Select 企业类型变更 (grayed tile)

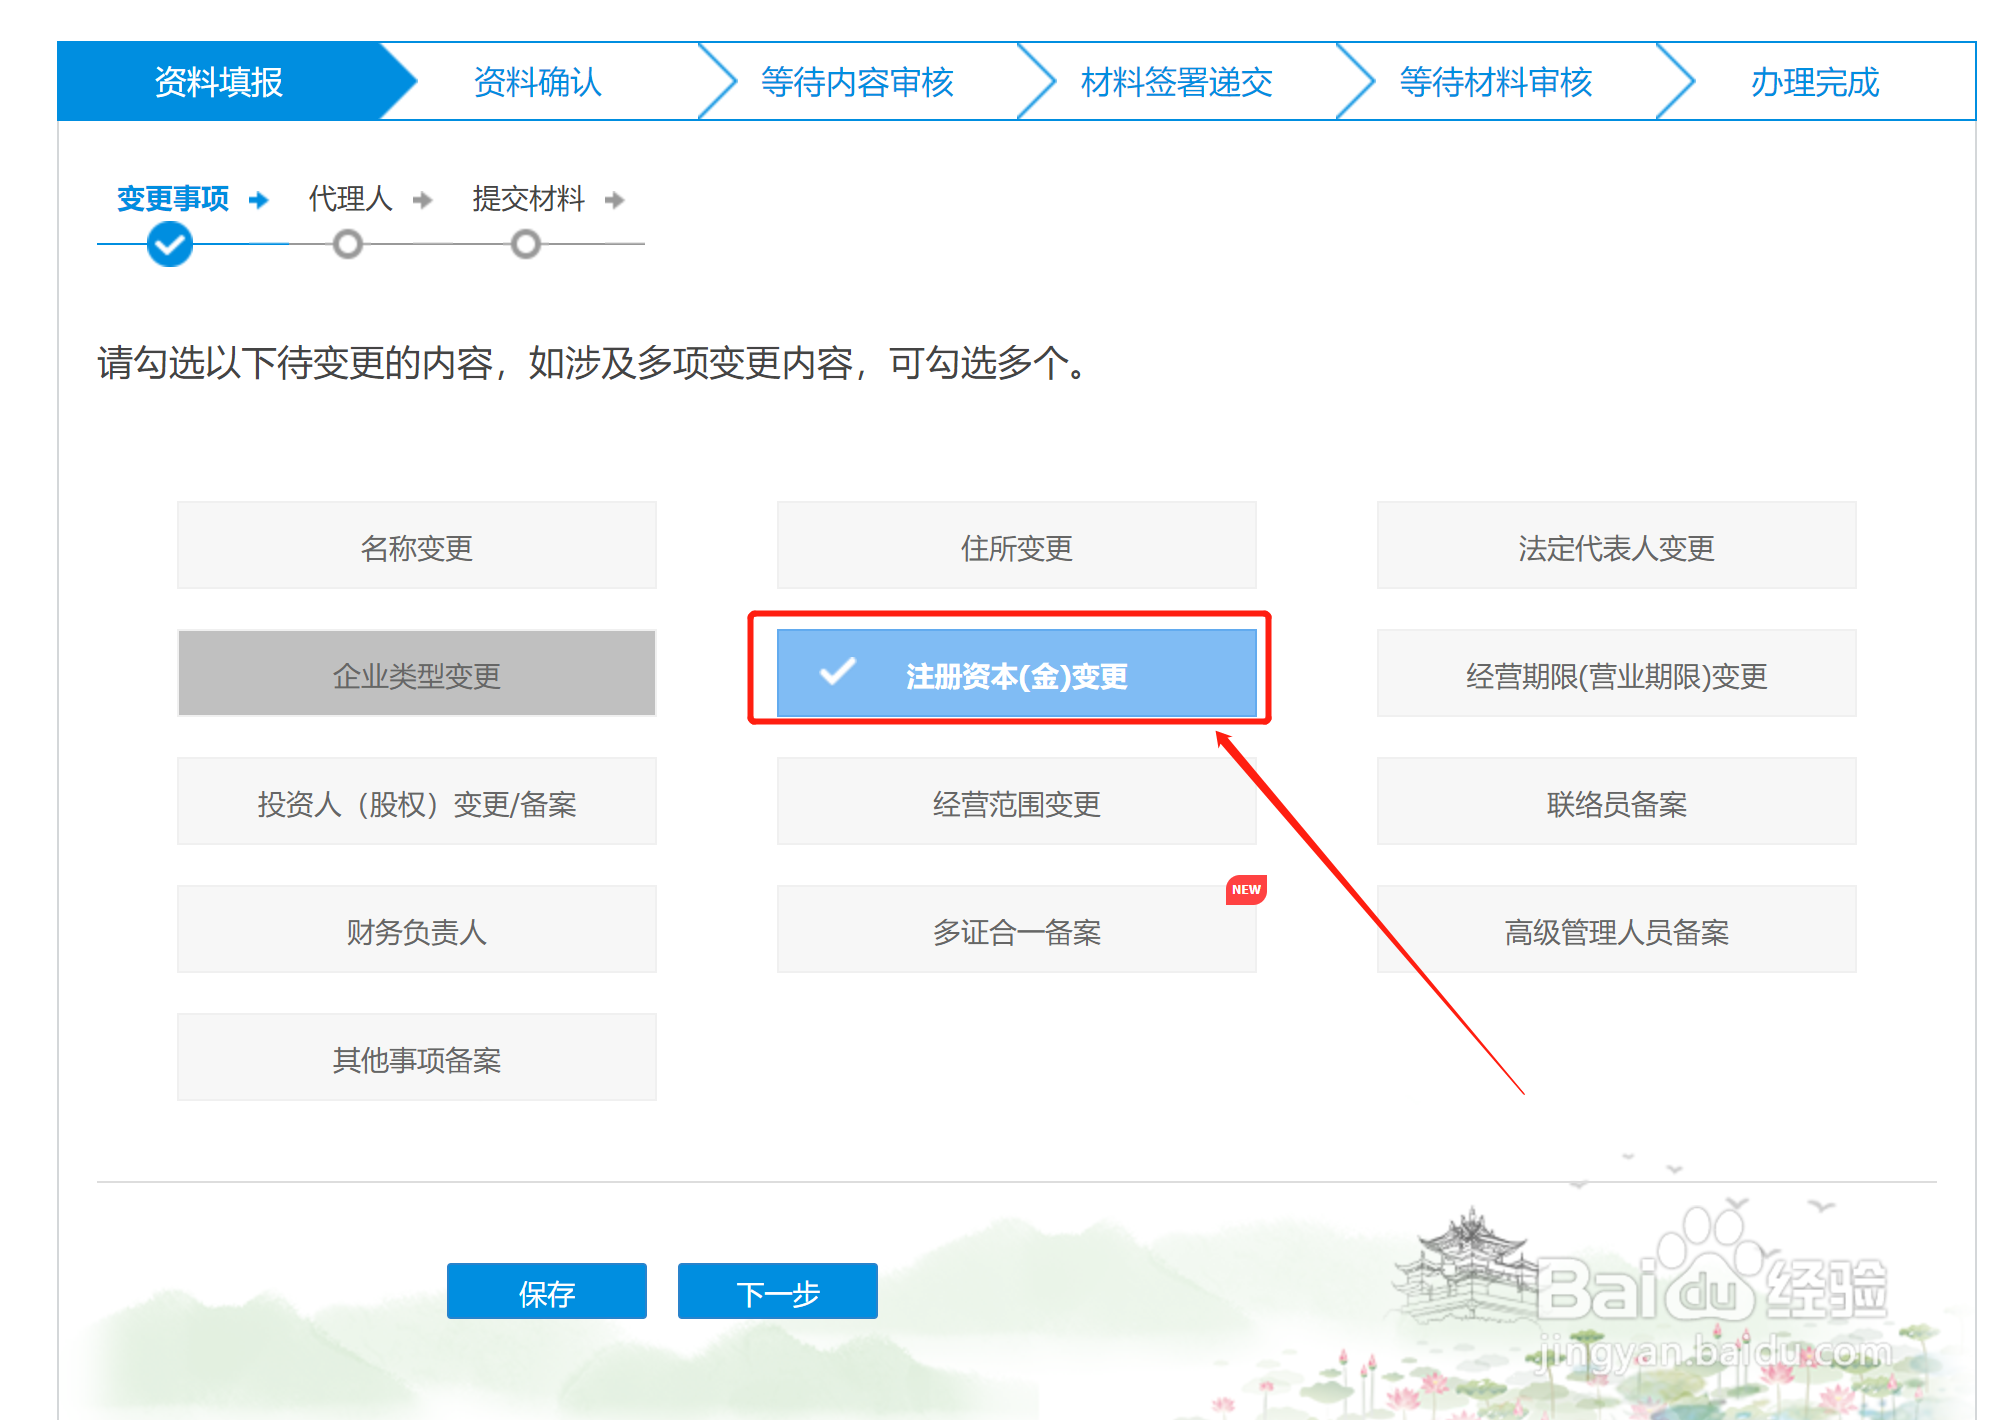point(416,674)
